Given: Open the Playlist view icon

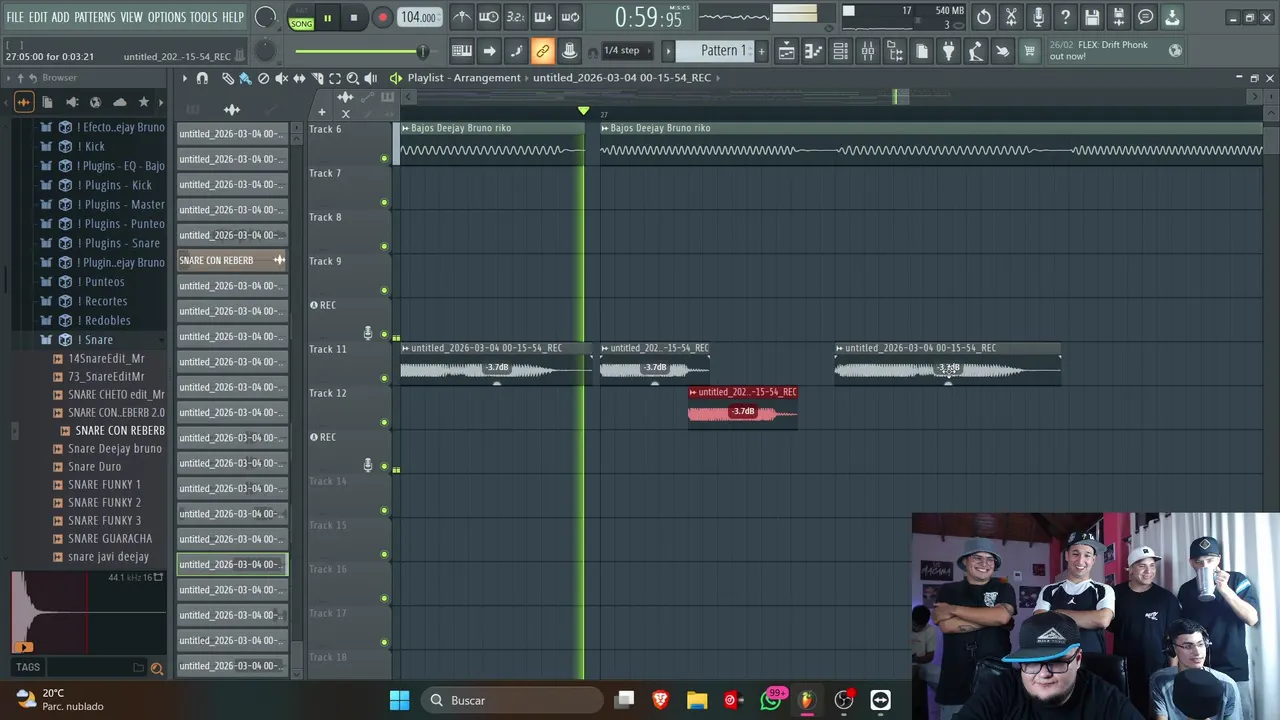Looking at the screenshot, I should click(786, 51).
